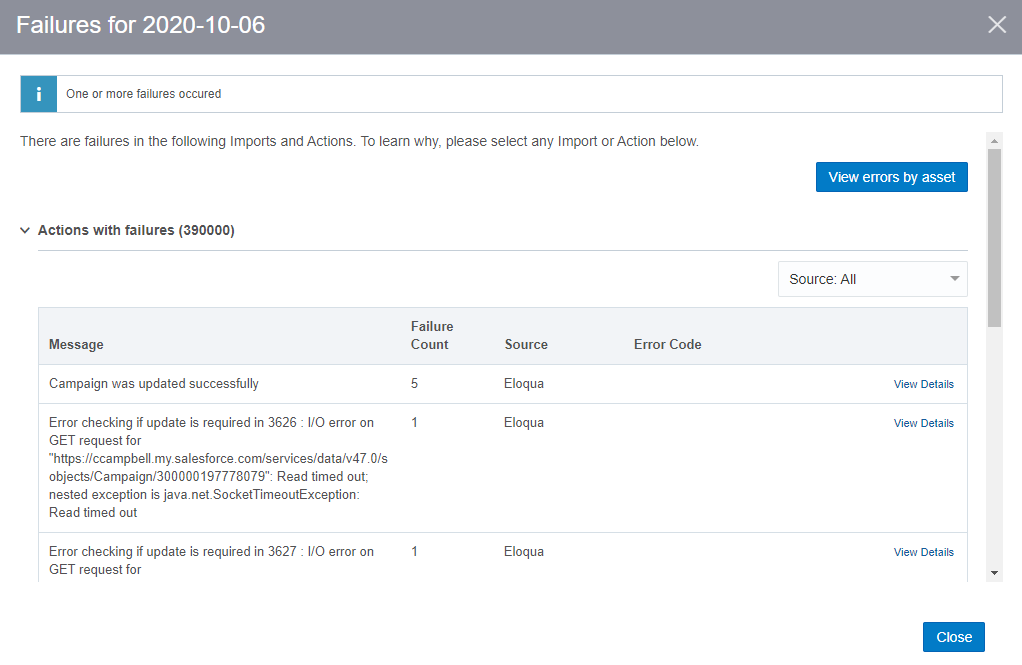The height and width of the screenshot is (665, 1022).
Task: Open View Details for the 3627 error row
Action: 923,552
